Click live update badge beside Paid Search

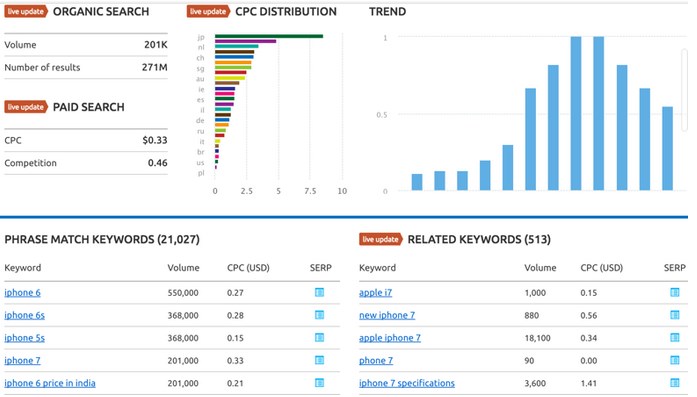coord(26,107)
